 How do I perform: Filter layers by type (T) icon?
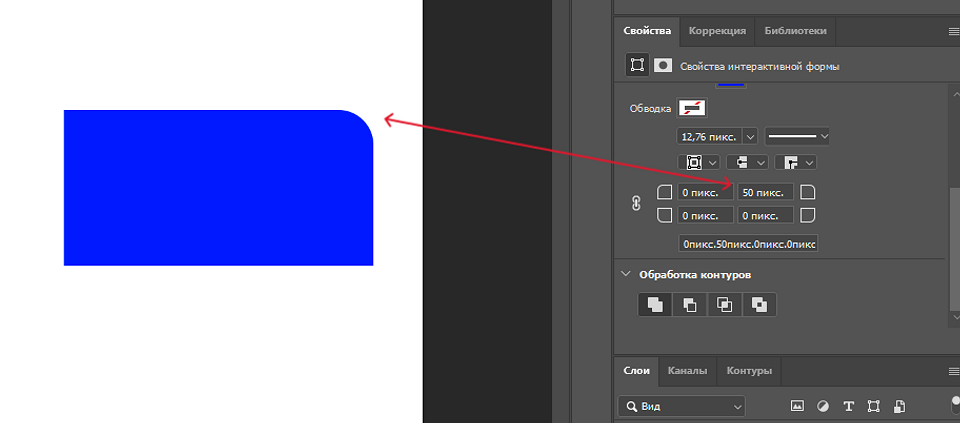click(x=849, y=407)
